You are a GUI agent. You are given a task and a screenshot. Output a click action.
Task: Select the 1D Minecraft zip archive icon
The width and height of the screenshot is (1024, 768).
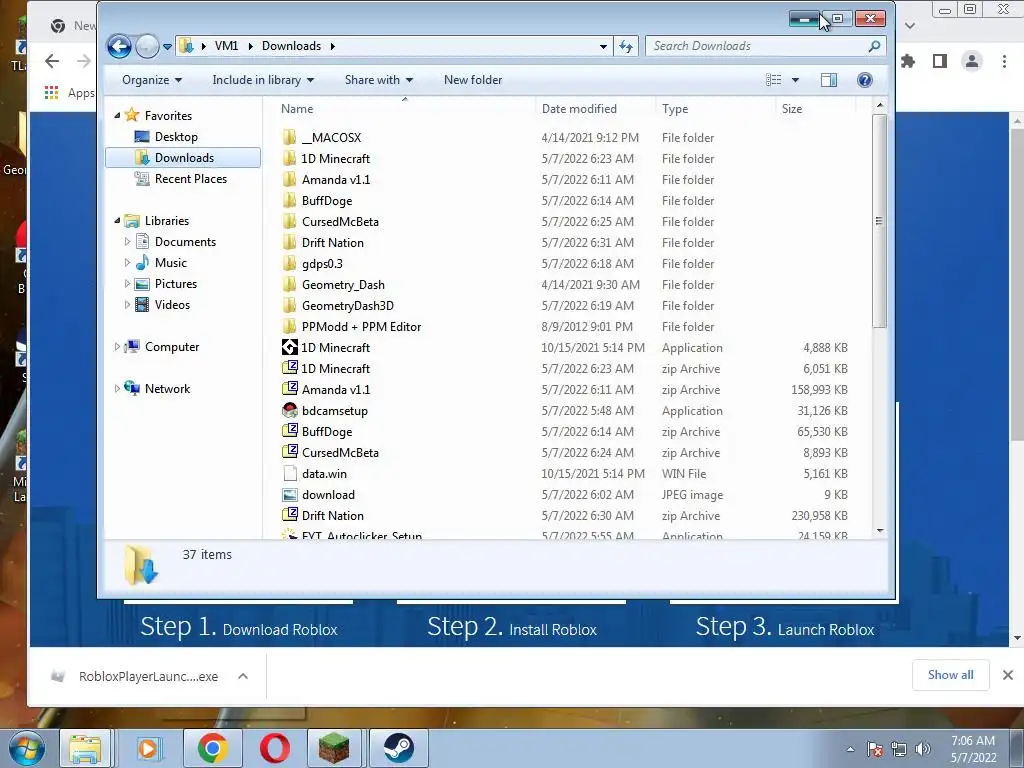tap(289, 368)
